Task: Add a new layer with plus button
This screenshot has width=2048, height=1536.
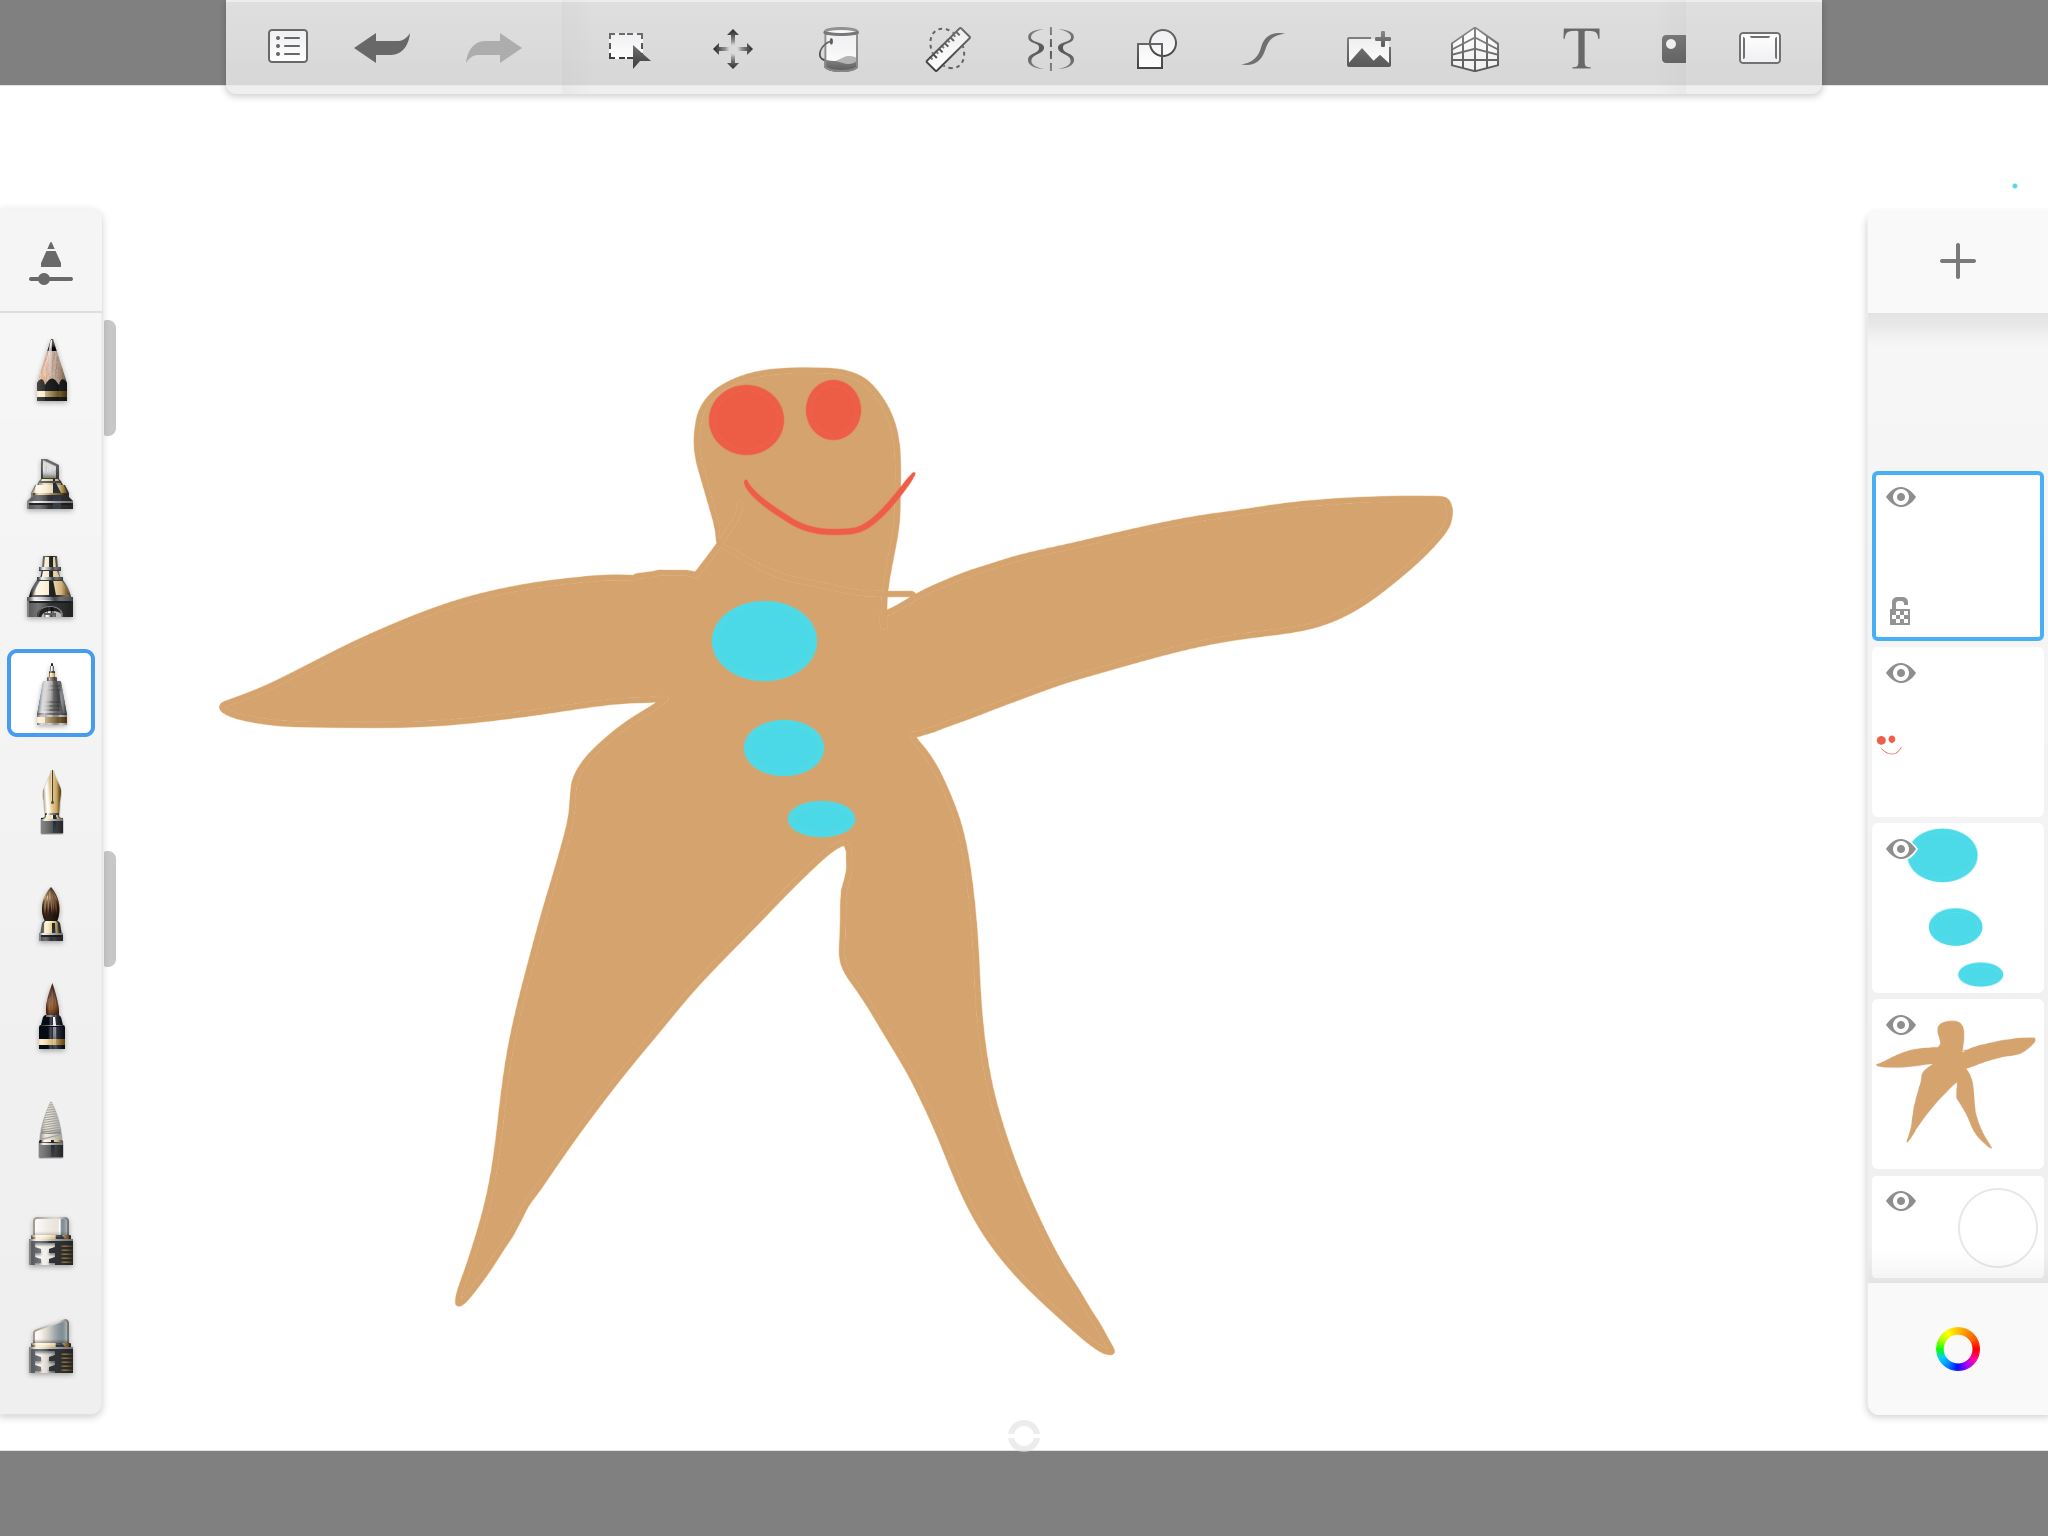Action: [1957, 262]
